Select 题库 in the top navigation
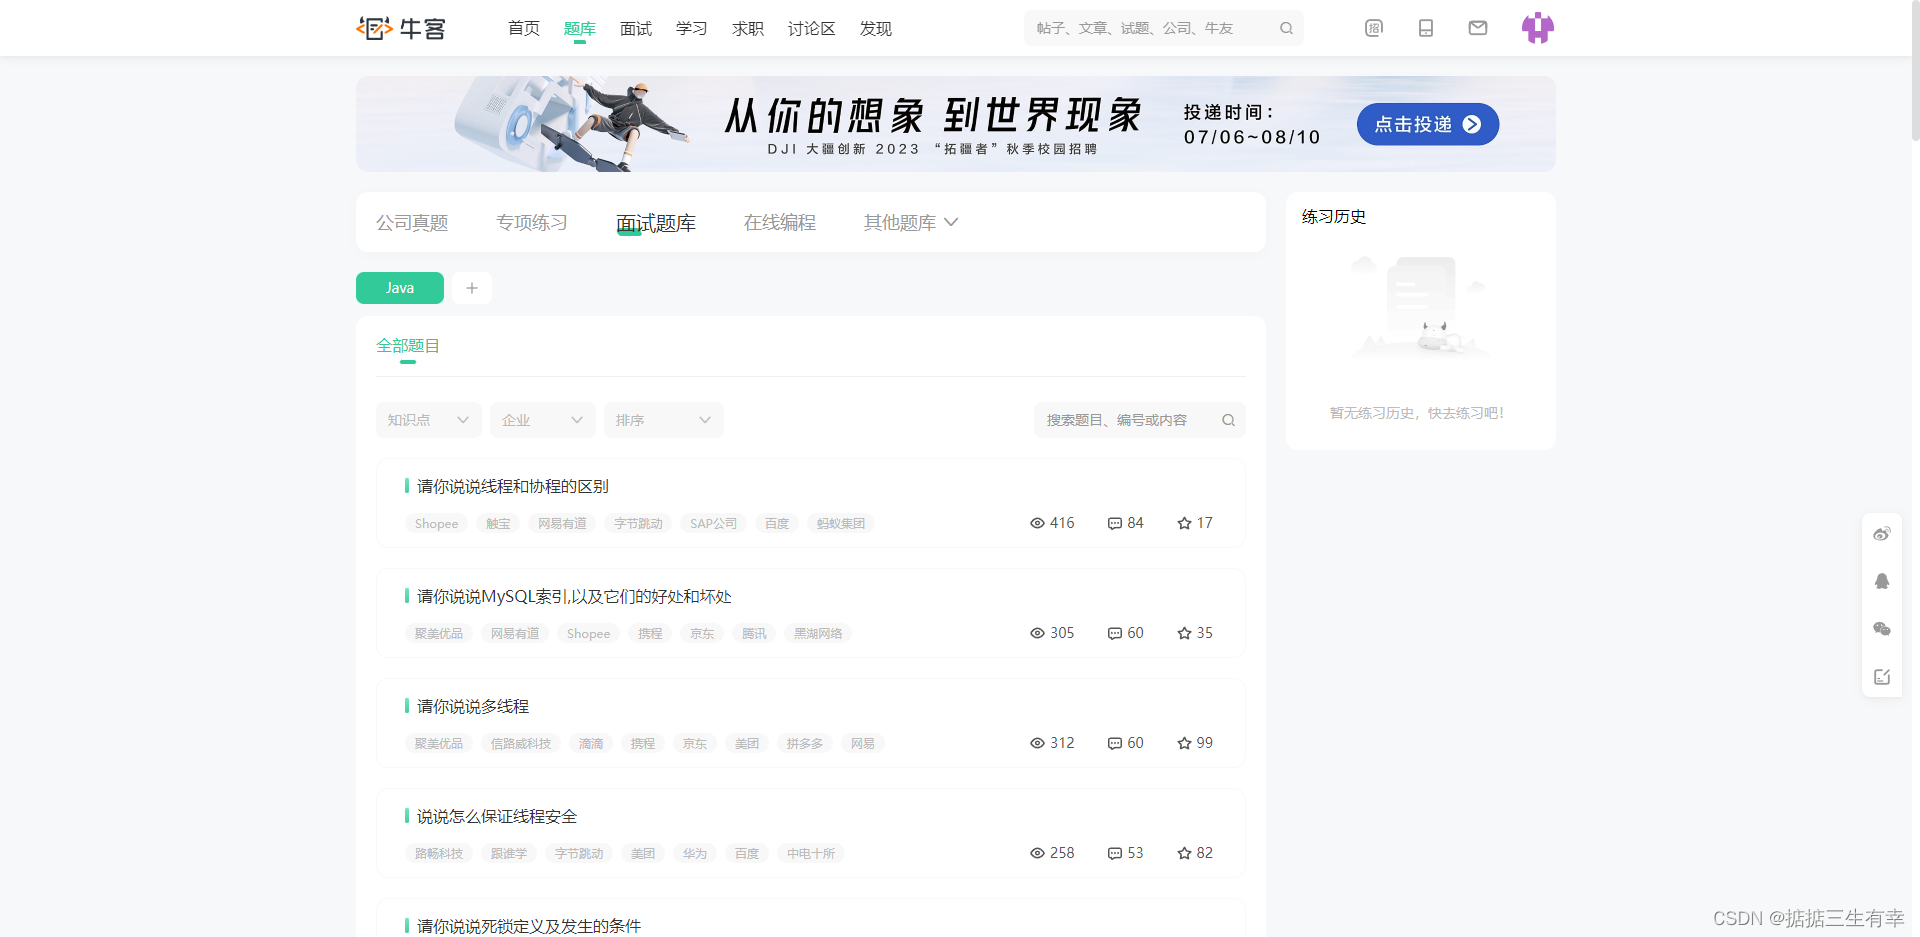The height and width of the screenshot is (937, 1920). pyautogui.click(x=580, y=28)
